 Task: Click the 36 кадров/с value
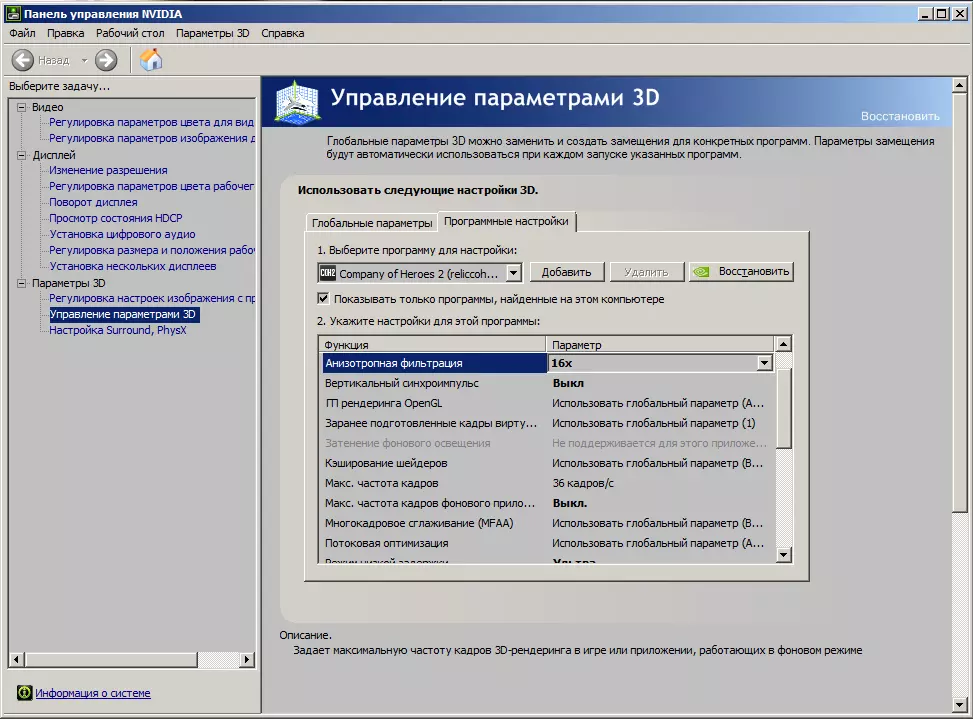coord(583,483)
